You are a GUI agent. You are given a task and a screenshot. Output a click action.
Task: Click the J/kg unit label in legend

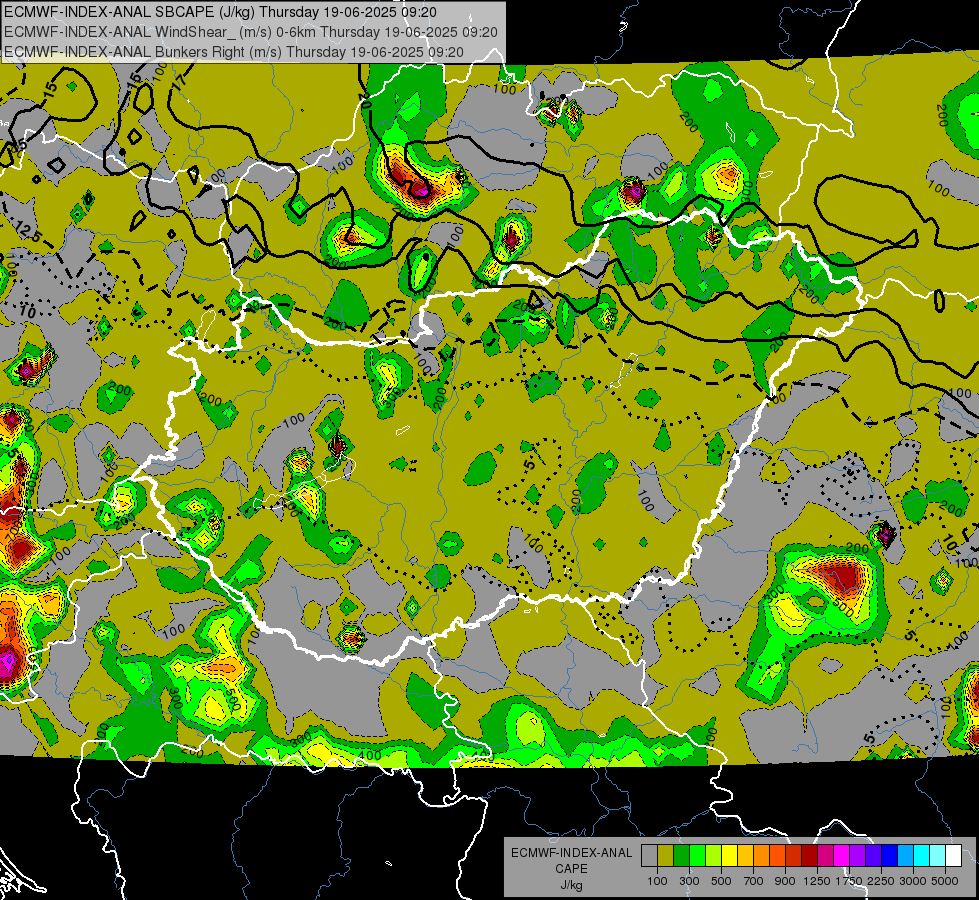click(572, 885)
